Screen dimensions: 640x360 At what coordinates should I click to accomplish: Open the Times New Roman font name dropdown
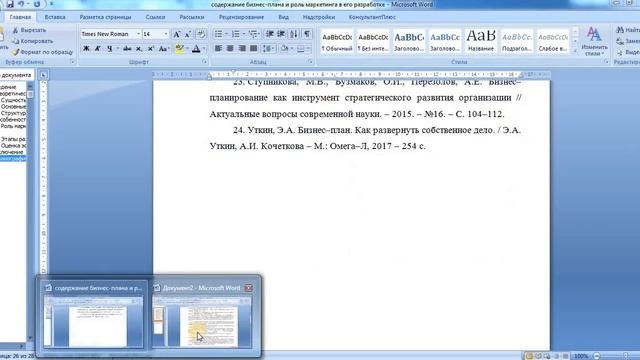[x=138, y=34]
